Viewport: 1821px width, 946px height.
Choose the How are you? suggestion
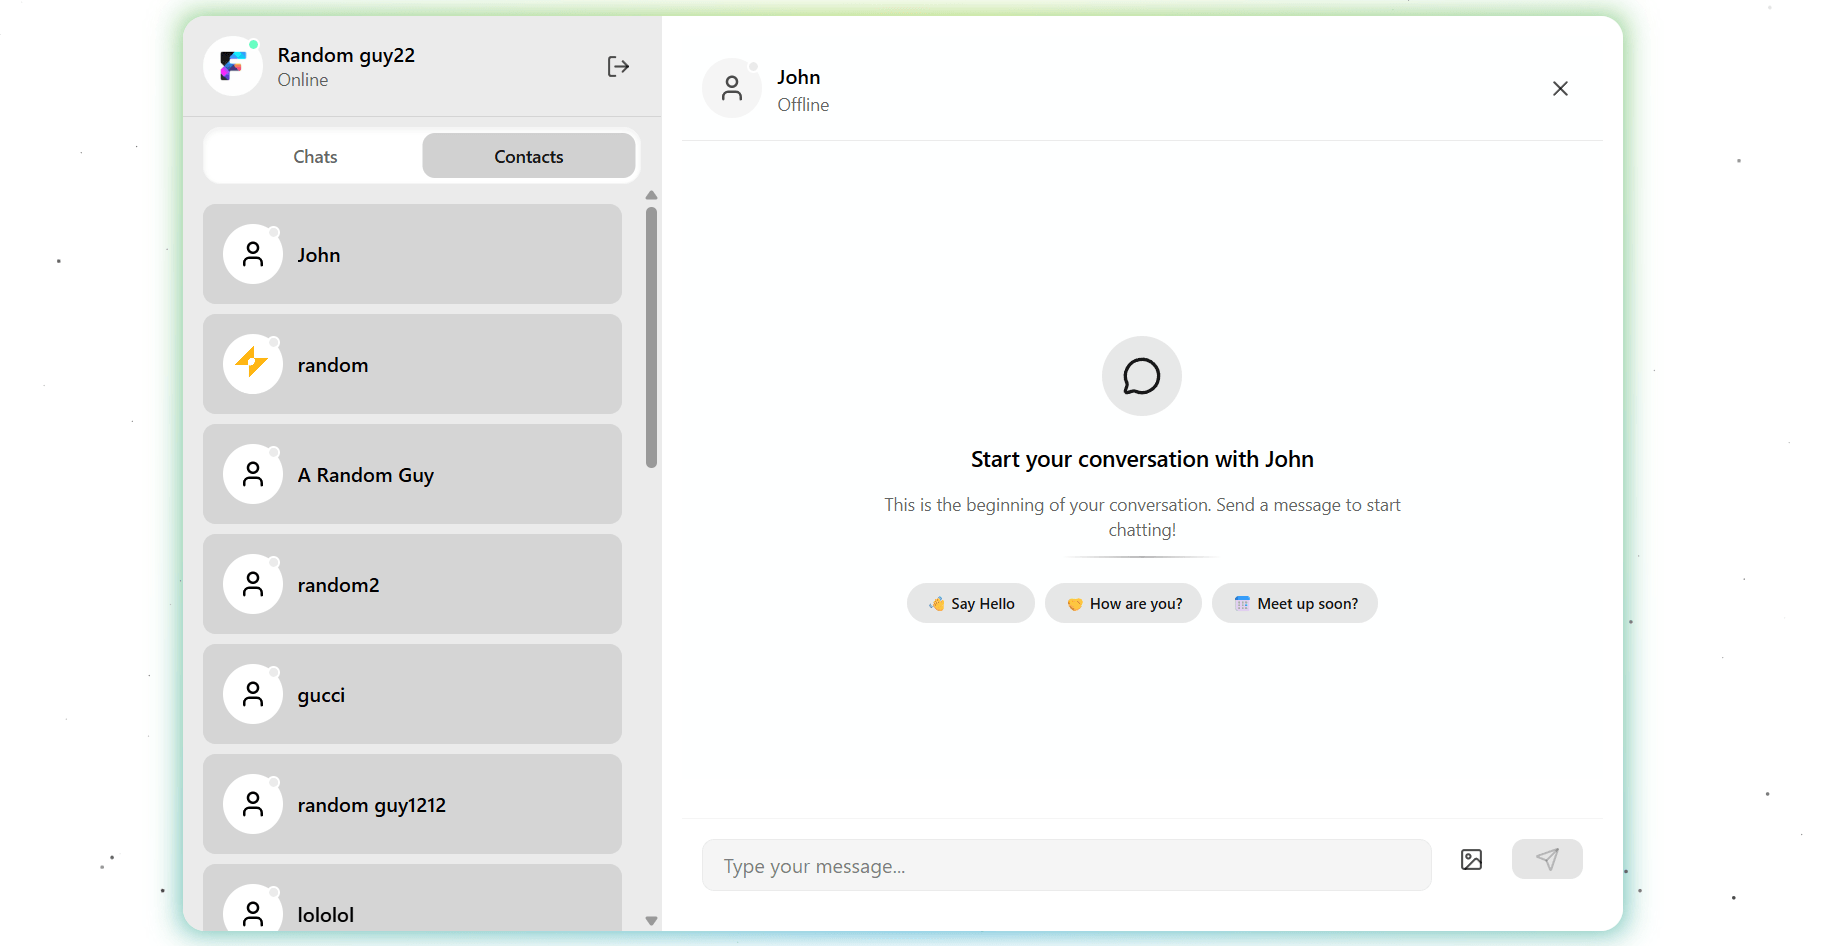pyautogui.click(x=1123, y=603)
